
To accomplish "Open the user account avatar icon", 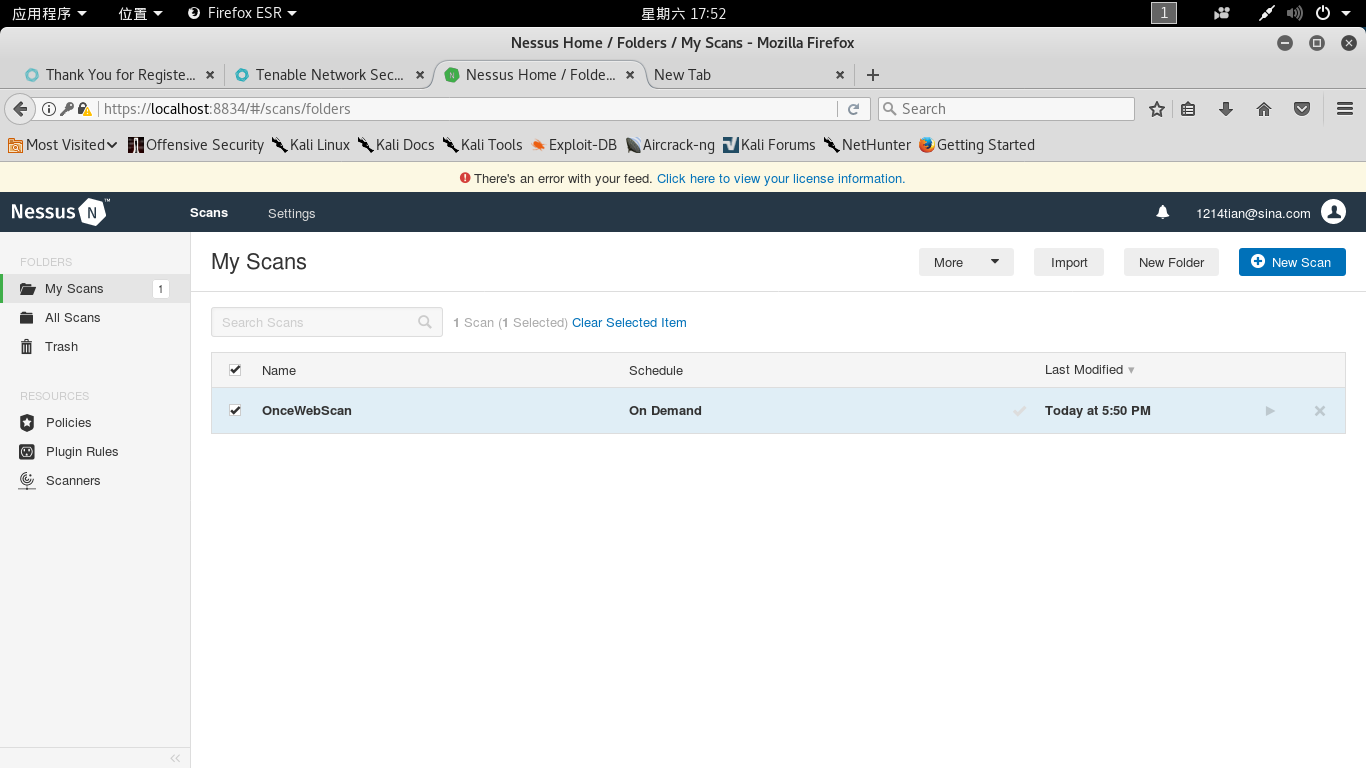I will point(1333,212).
